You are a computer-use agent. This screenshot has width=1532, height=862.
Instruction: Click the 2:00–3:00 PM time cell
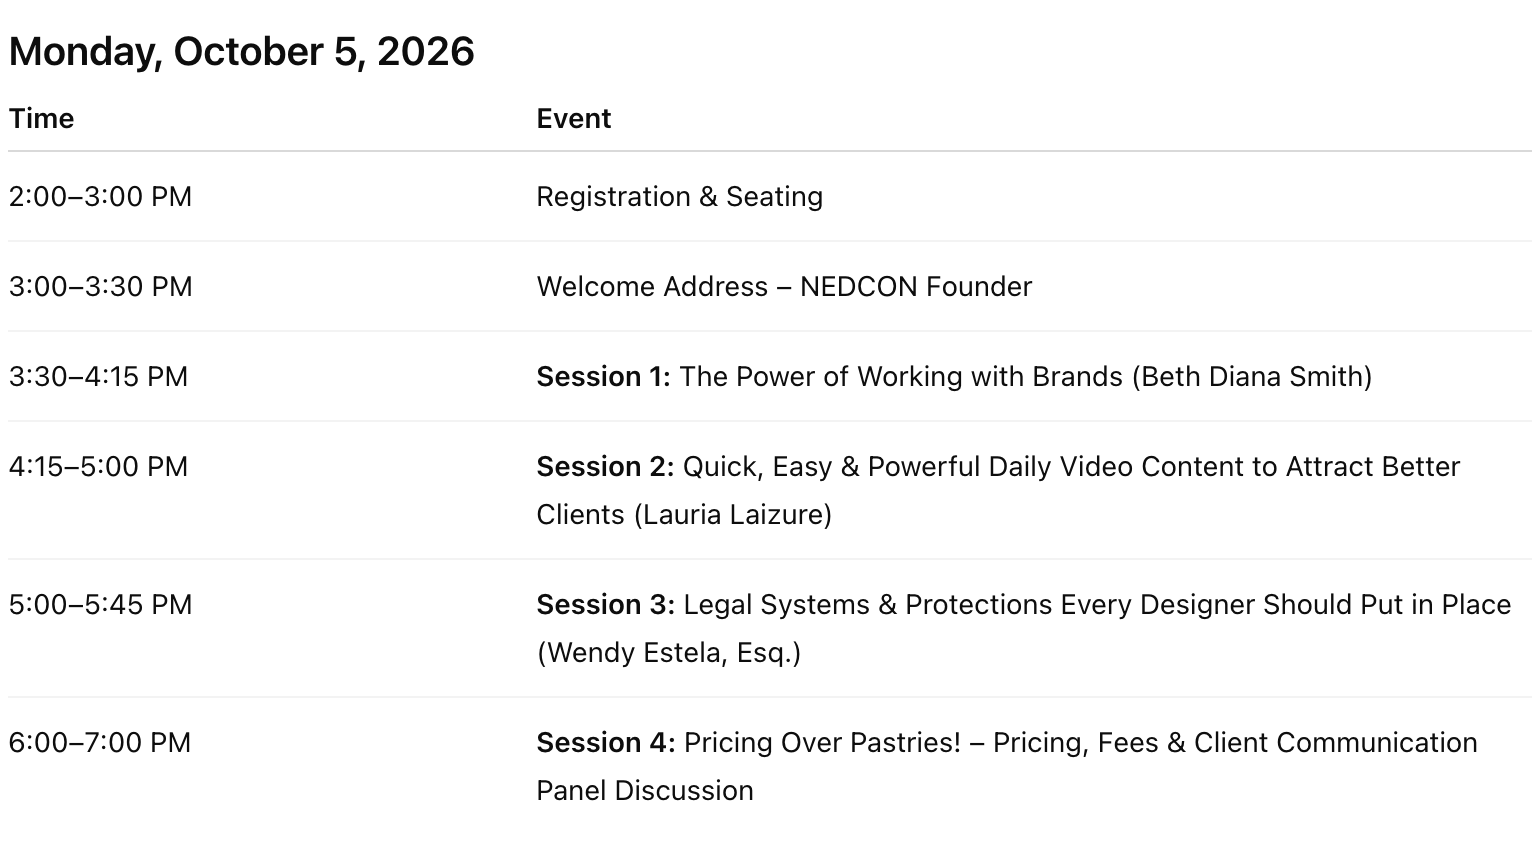coord(100,196)
